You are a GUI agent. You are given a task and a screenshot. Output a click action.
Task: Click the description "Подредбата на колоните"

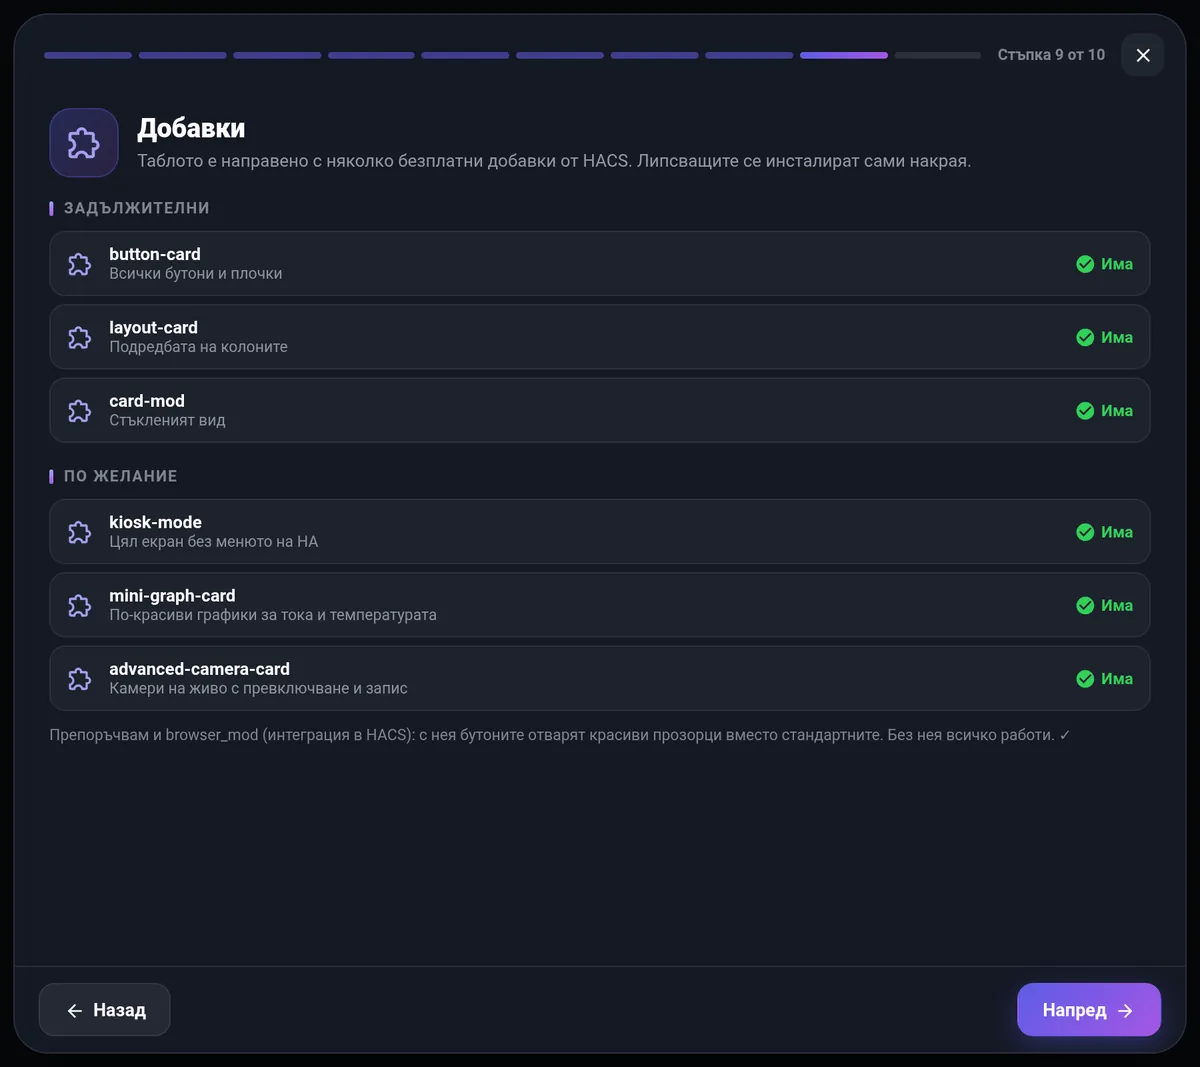(x=198, y=347)
